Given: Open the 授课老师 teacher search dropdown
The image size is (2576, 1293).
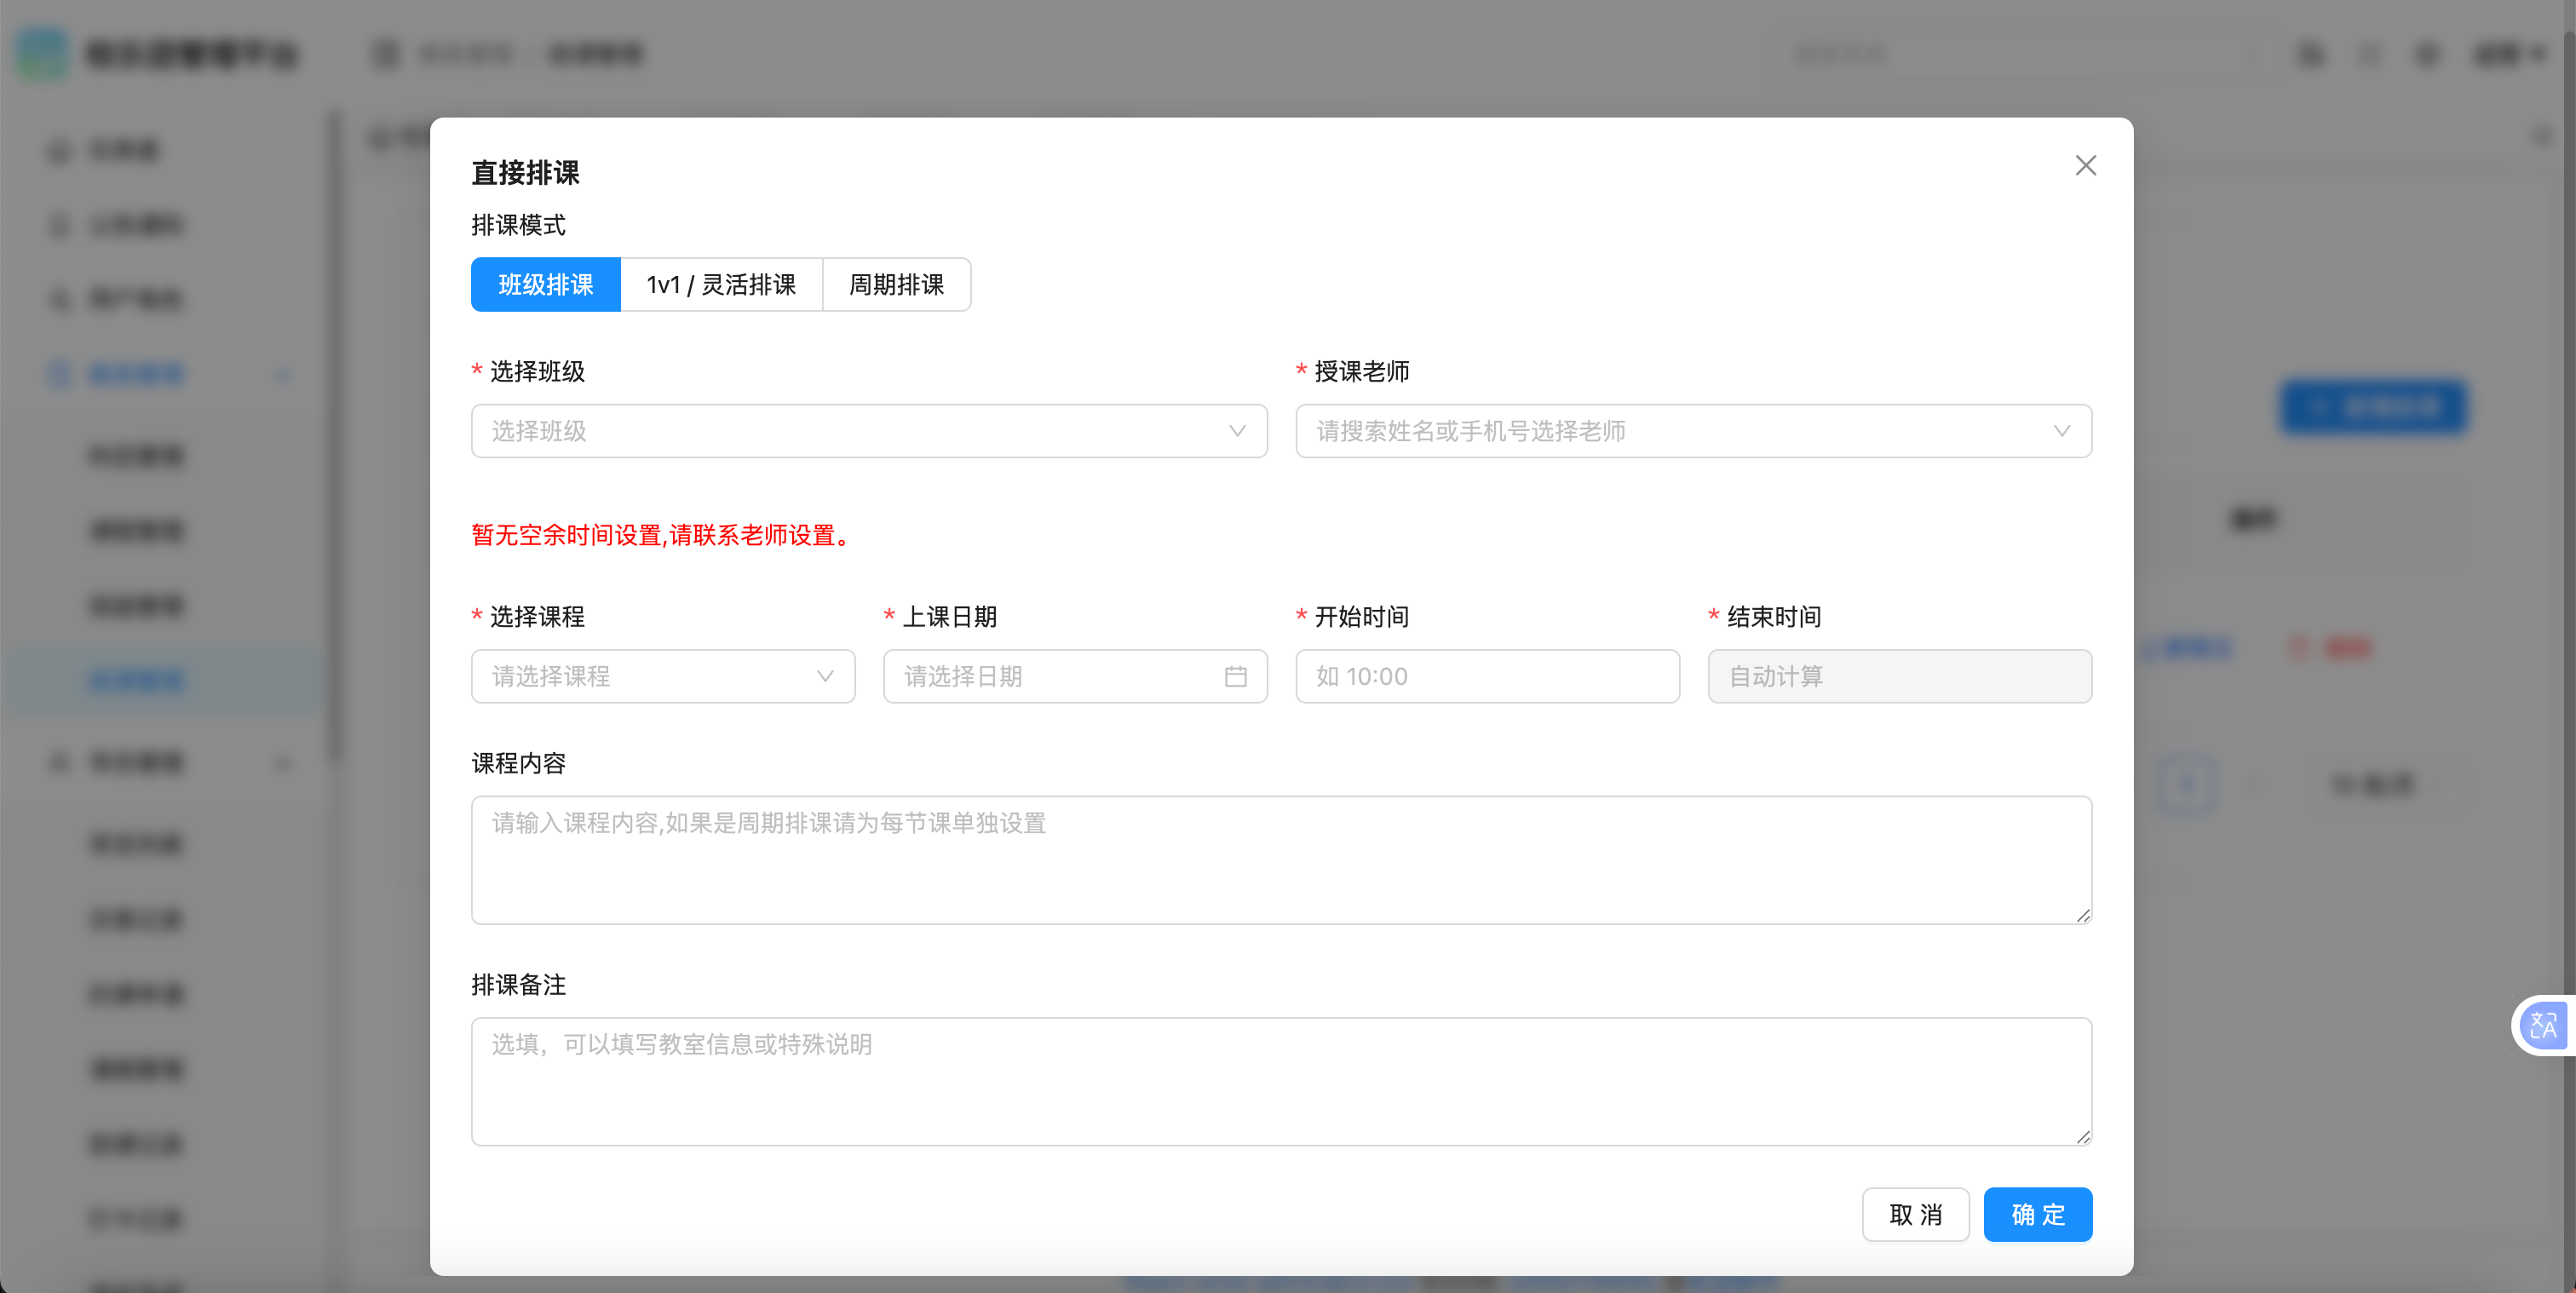Looking at the screenshot, I should (1670, 432).
